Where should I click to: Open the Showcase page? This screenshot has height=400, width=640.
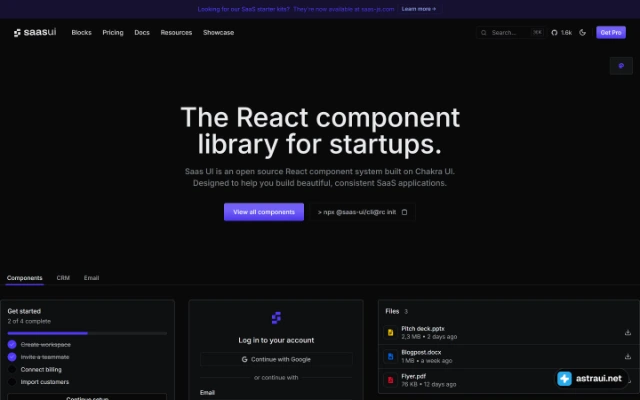(x=218, y=33)
